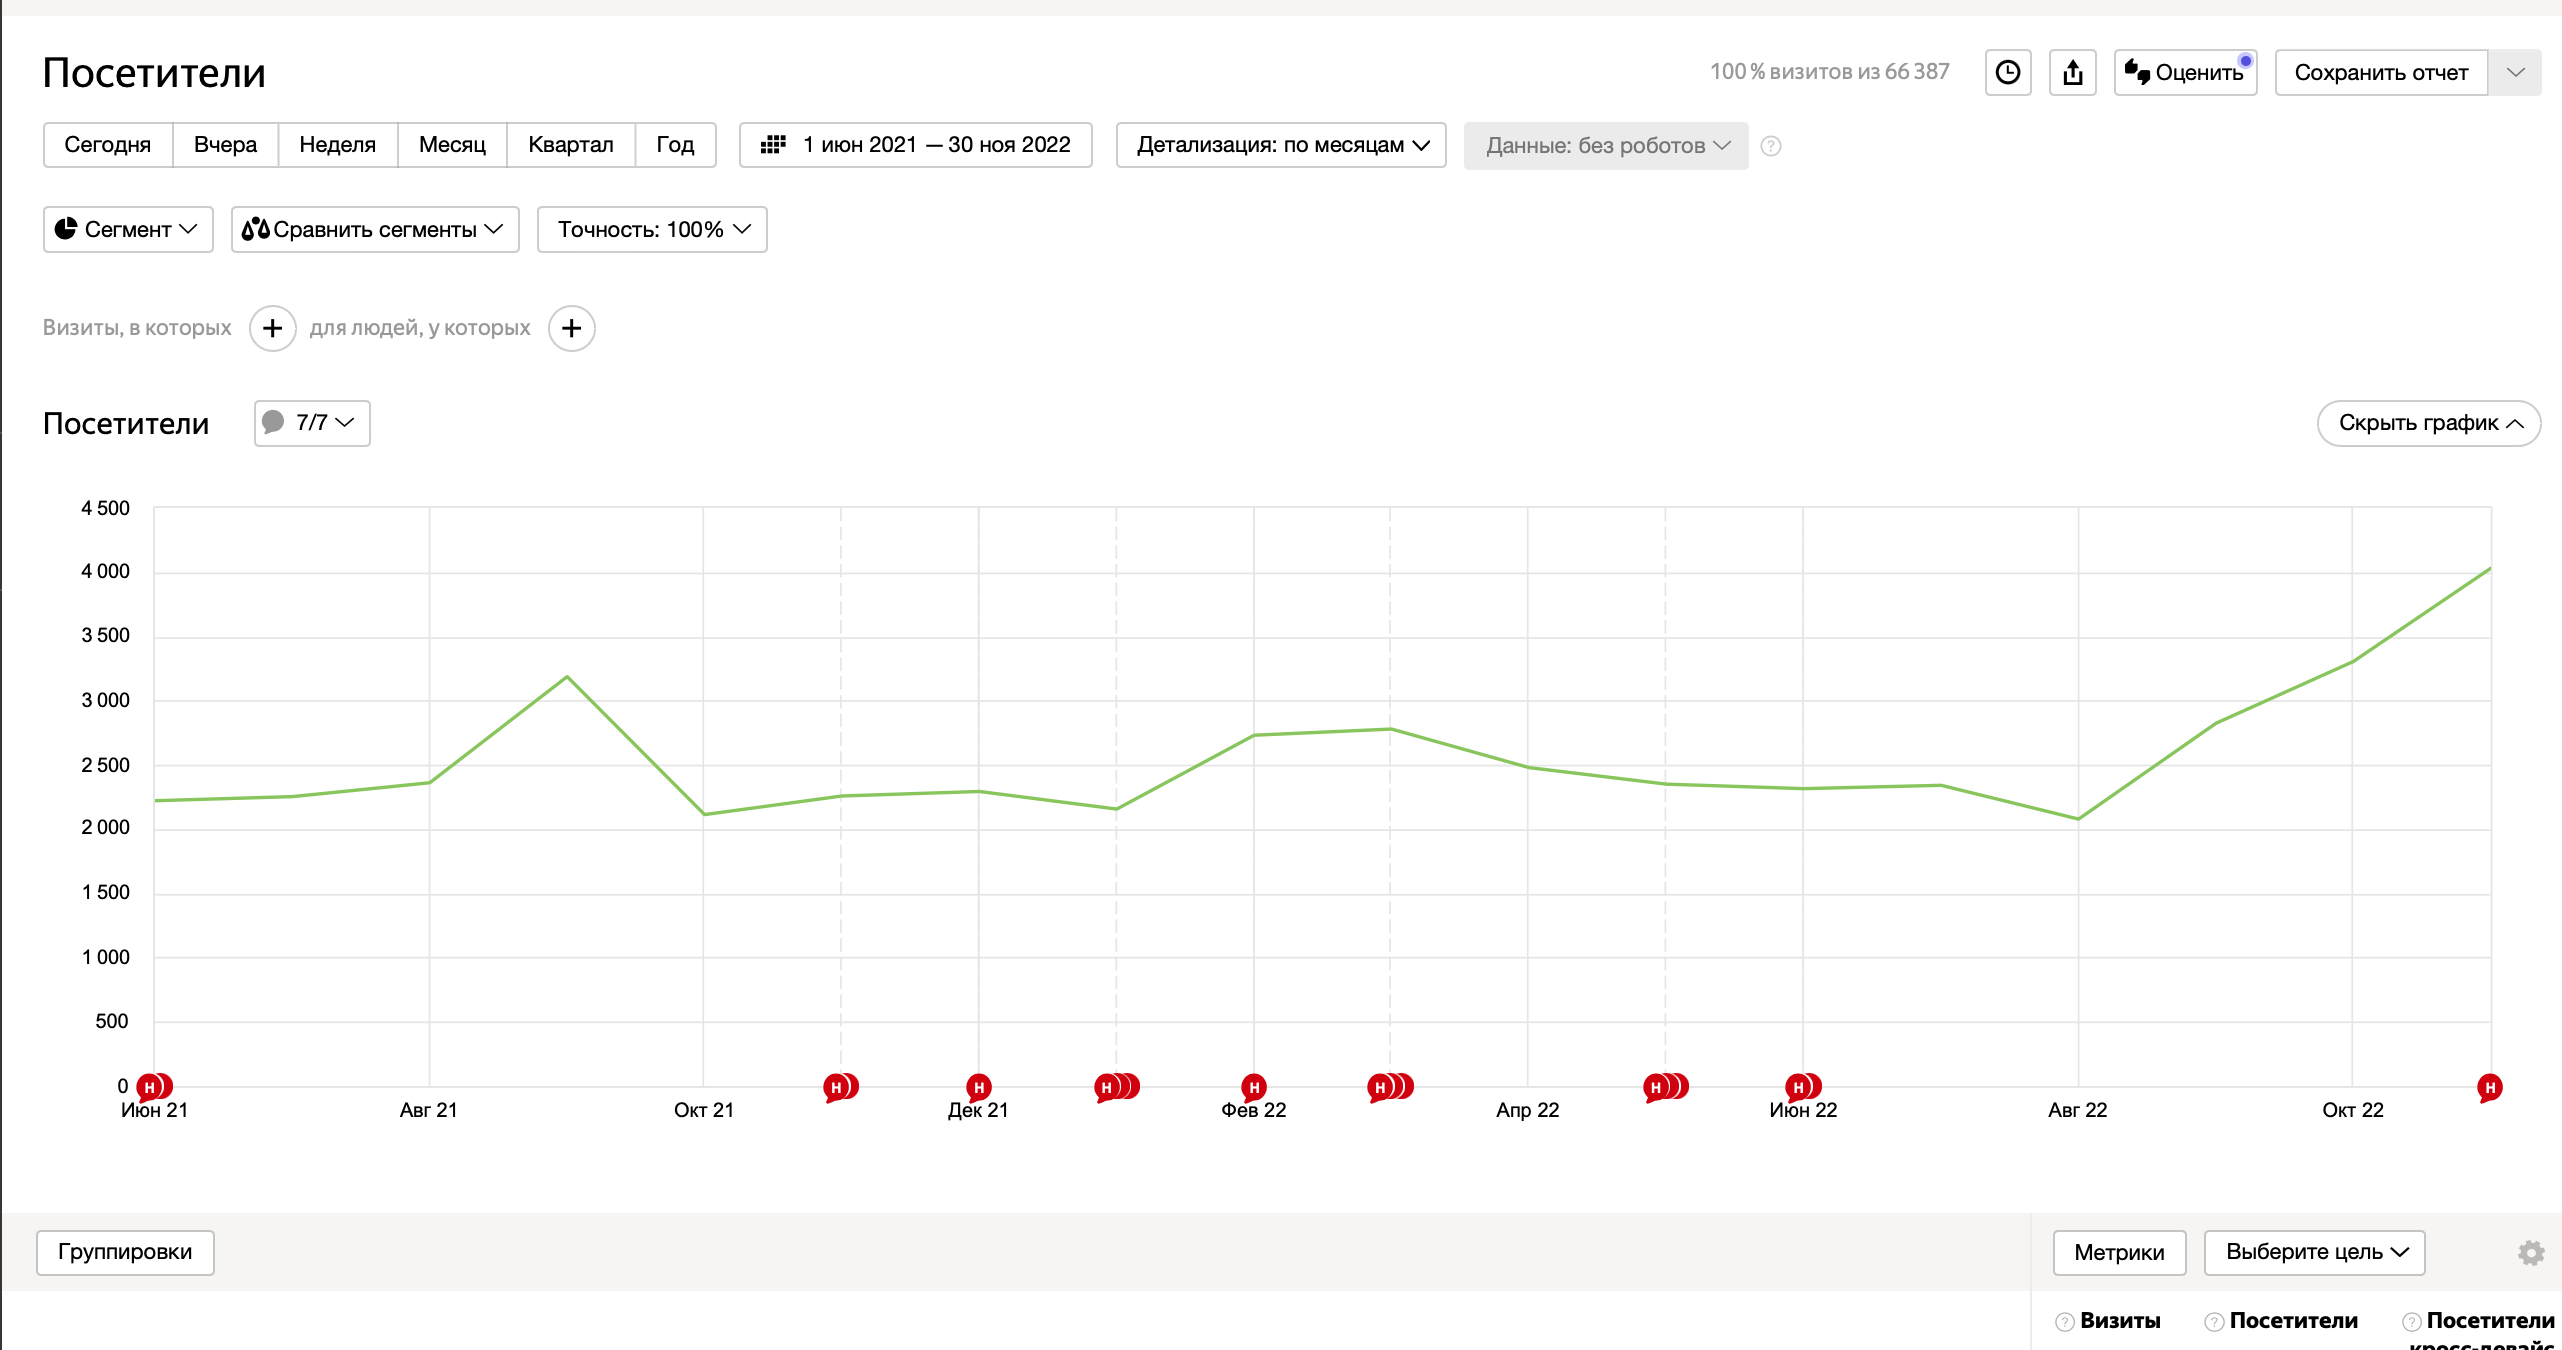2562x1350 pixels.
Task: Open the report history clock icon
Action: pyautogui.click(x=2007, y=73)
